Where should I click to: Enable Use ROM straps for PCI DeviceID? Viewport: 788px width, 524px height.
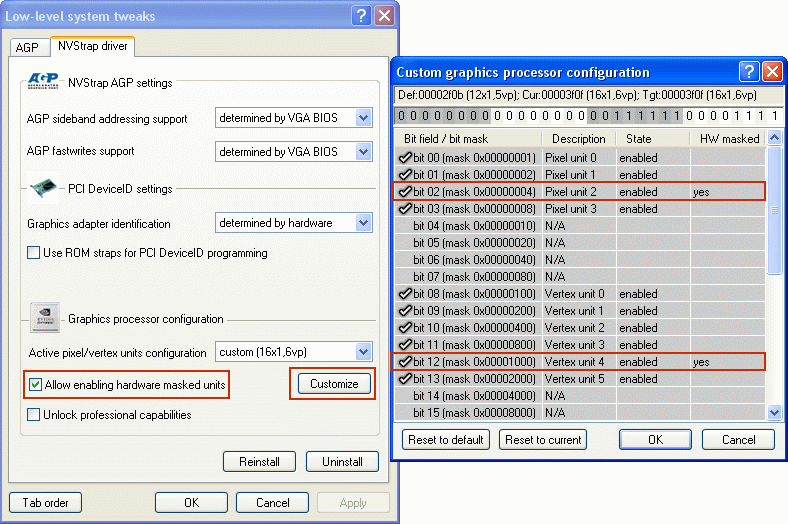pyautogui.click(x=34, y=252)
